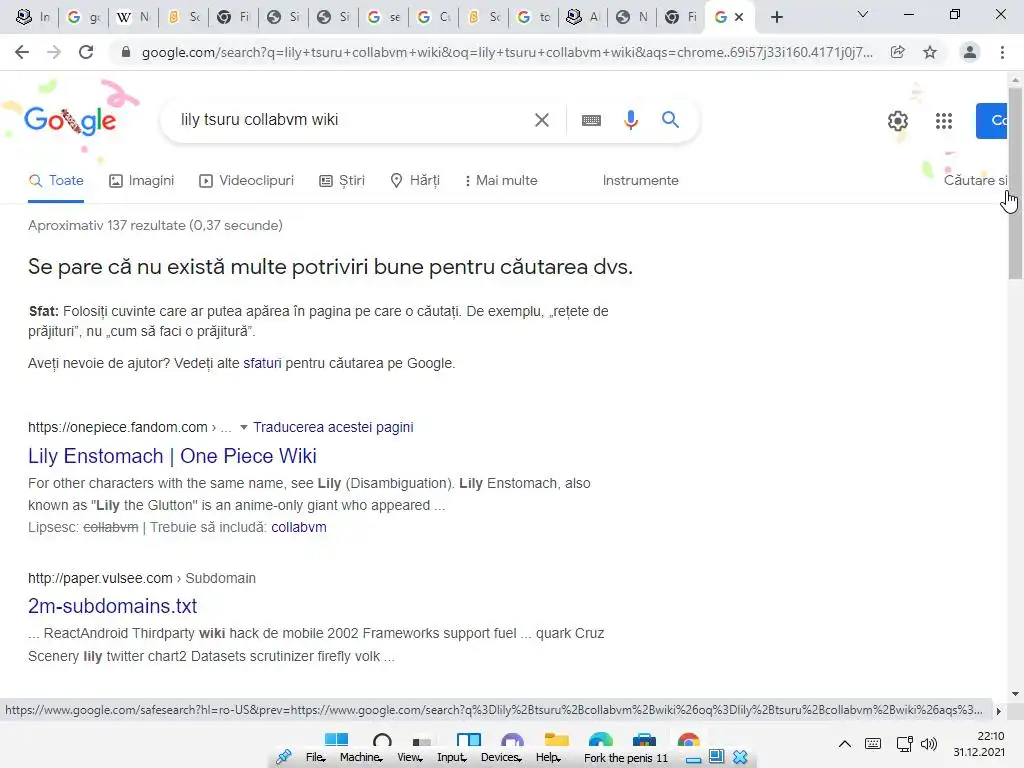Viewport: 1024px width, 768px height.
Task: Share this page from the address bar
Action: tap(897, 52)
